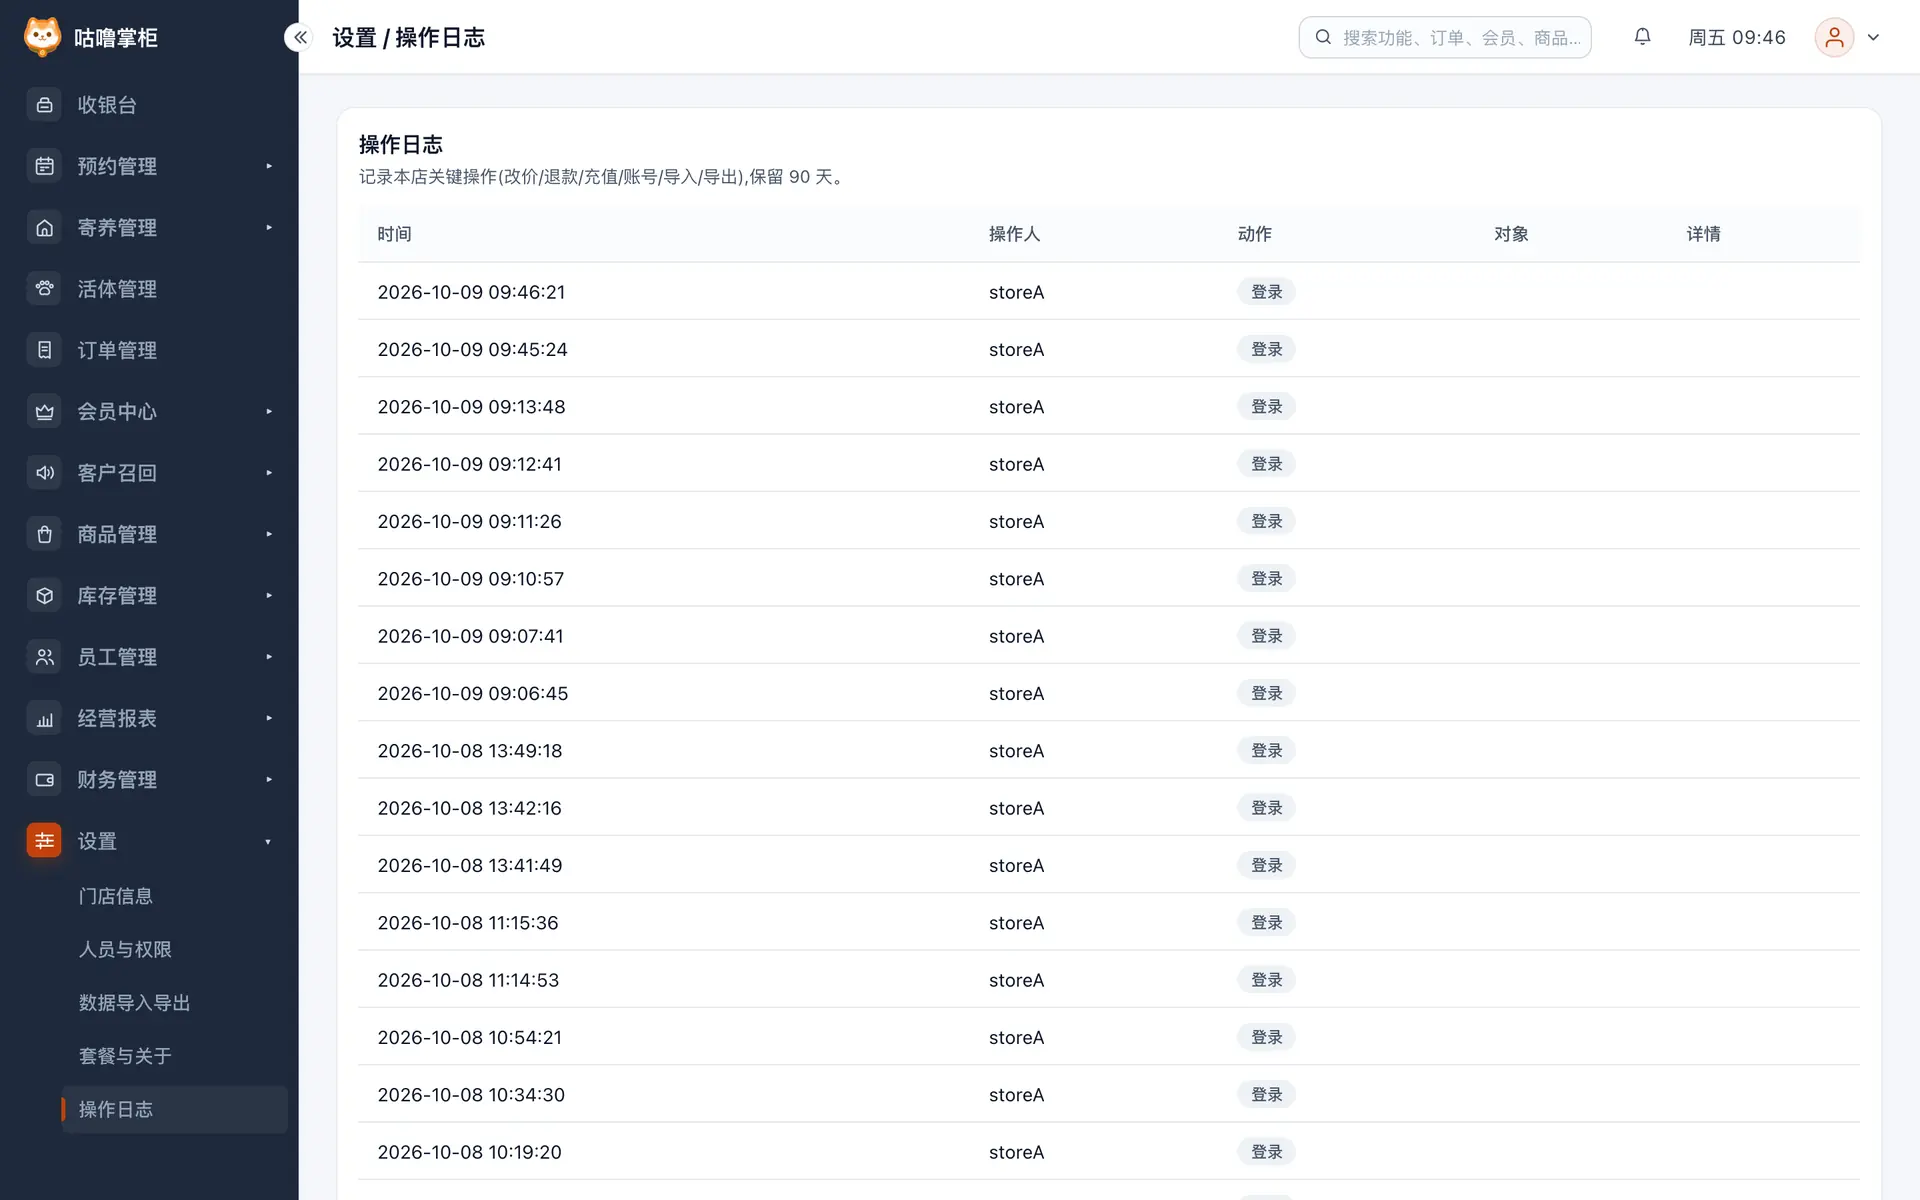Click the 活体管理 paw icon
This screenshot has height=1200, width=1920.
click(44, 289)
